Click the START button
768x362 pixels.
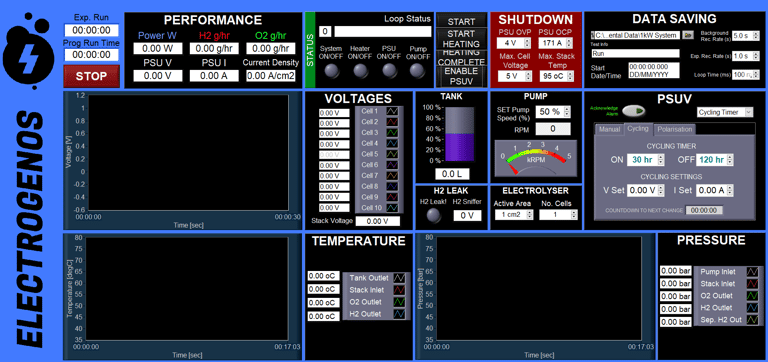point(461,20)
